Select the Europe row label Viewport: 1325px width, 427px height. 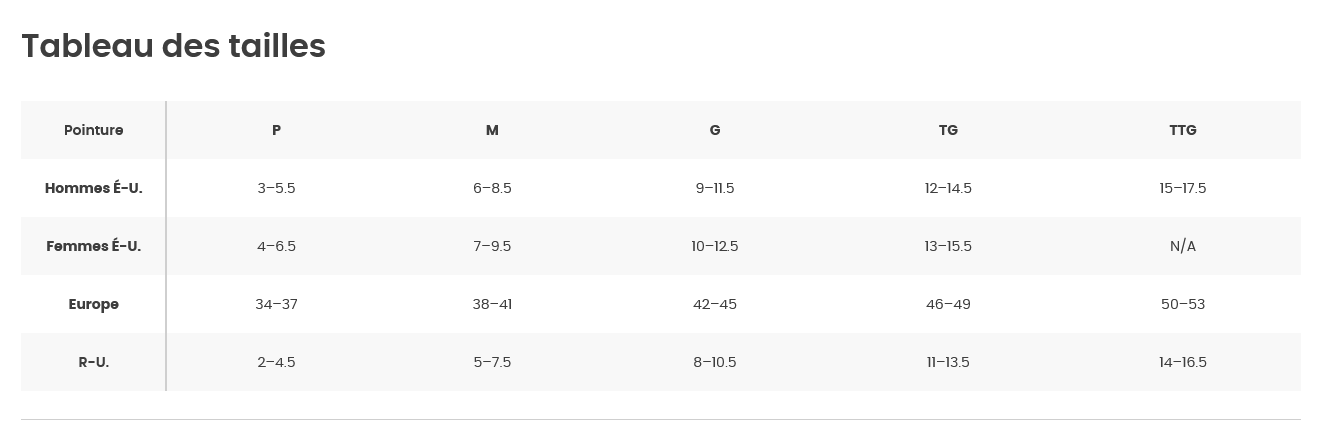pyautogui.click(x=94, y=304)
